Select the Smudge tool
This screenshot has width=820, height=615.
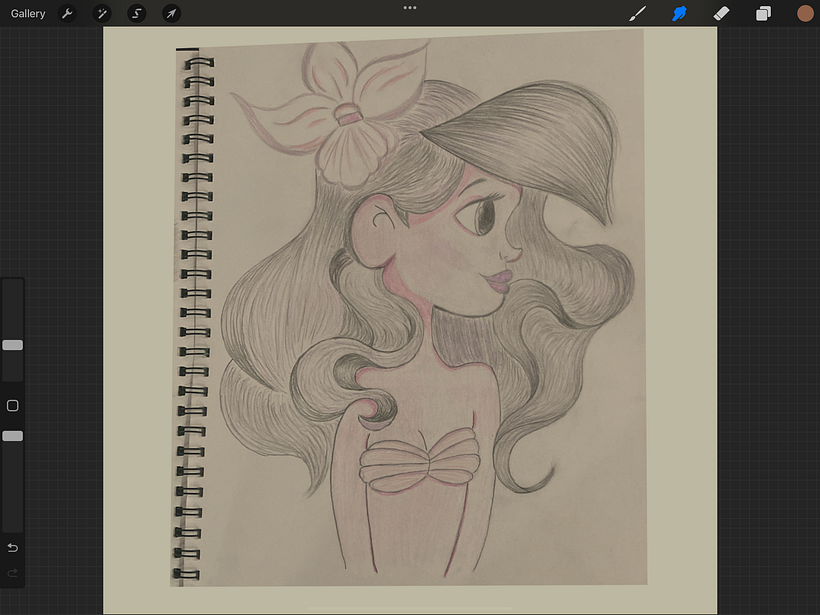[679, 14]
